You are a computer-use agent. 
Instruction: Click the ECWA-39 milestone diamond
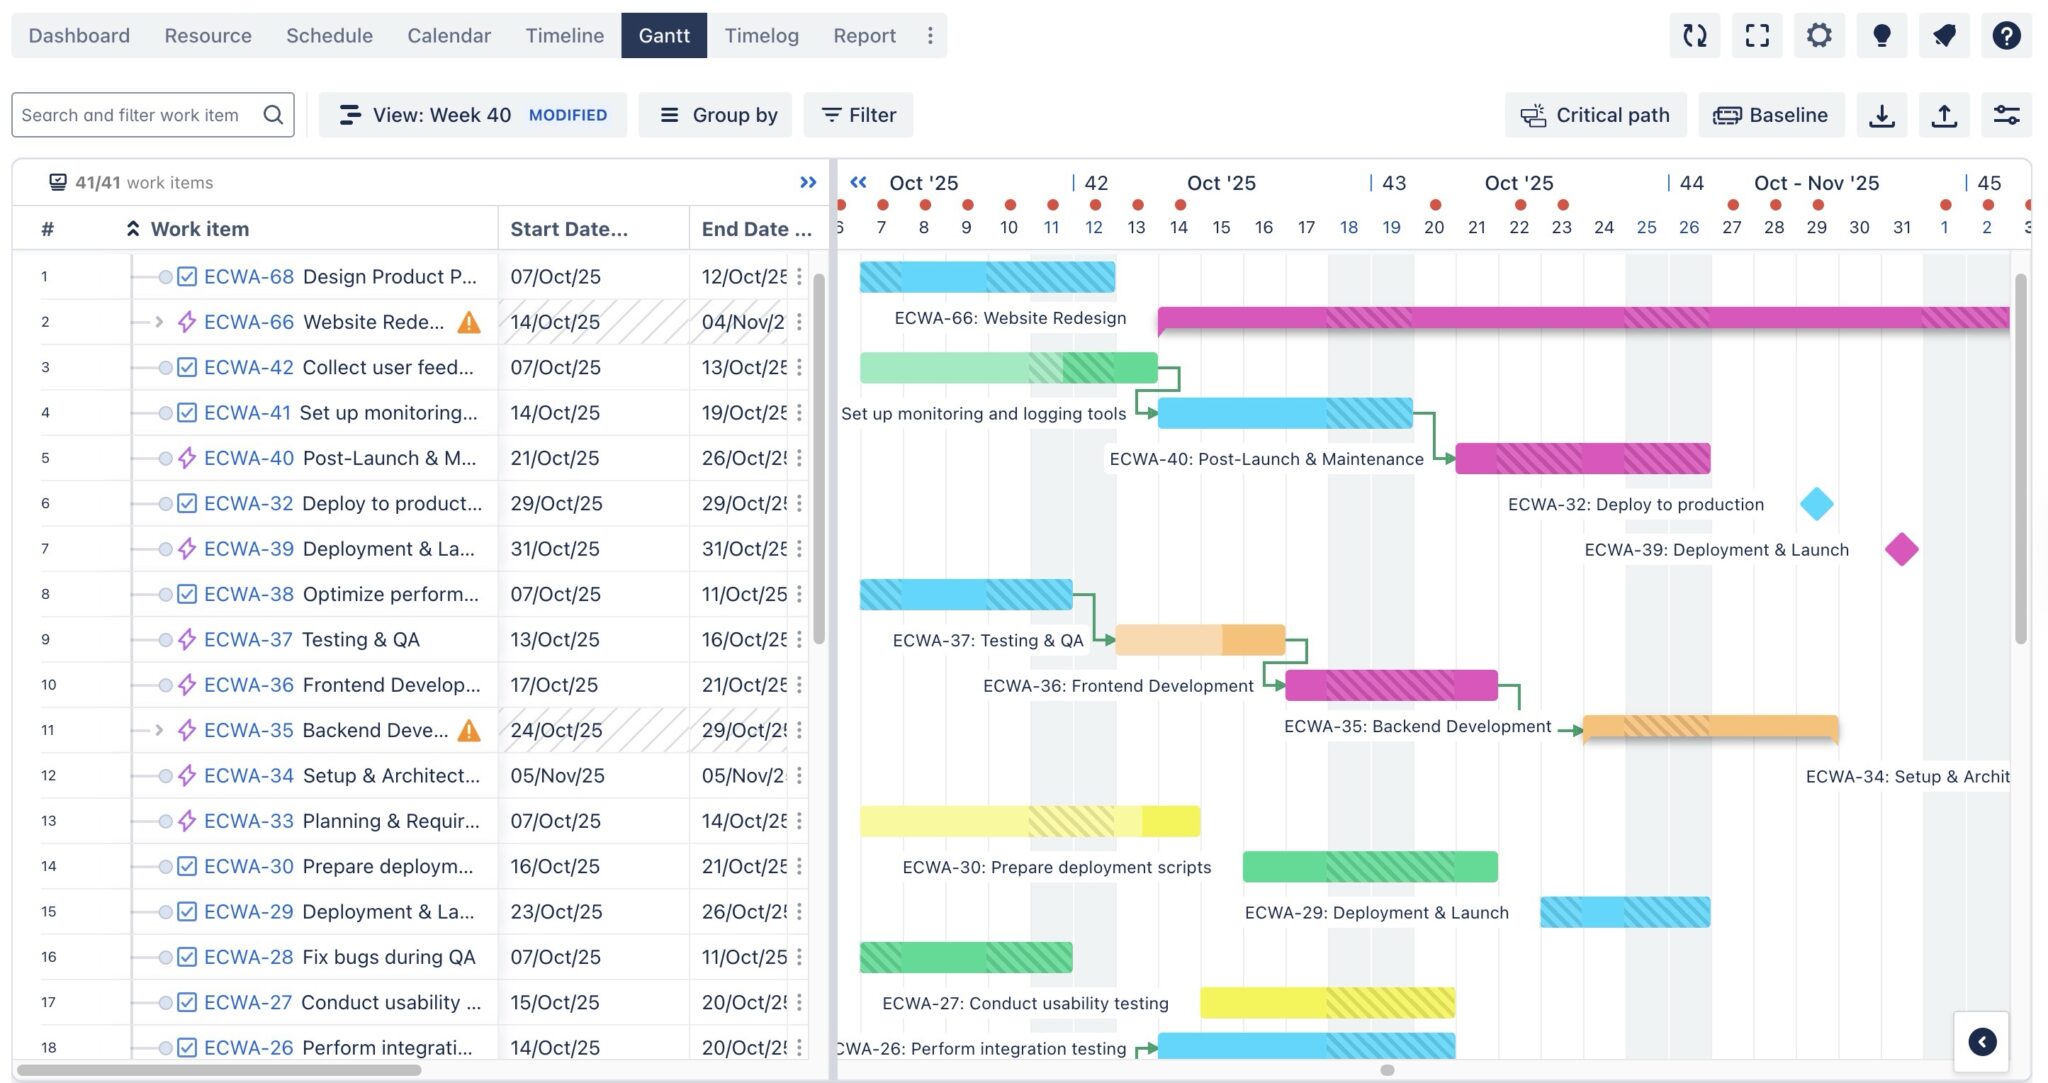tap(1902, 549)
